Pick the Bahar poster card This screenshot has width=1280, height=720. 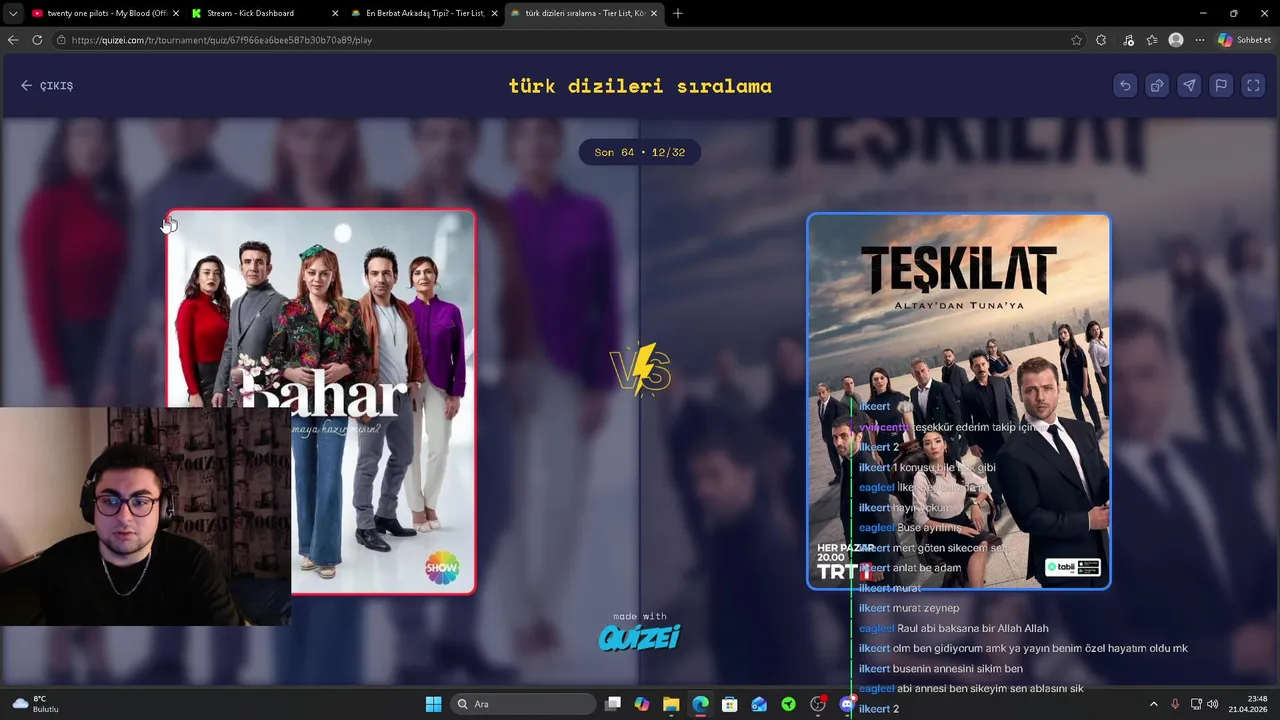point(321,402)
